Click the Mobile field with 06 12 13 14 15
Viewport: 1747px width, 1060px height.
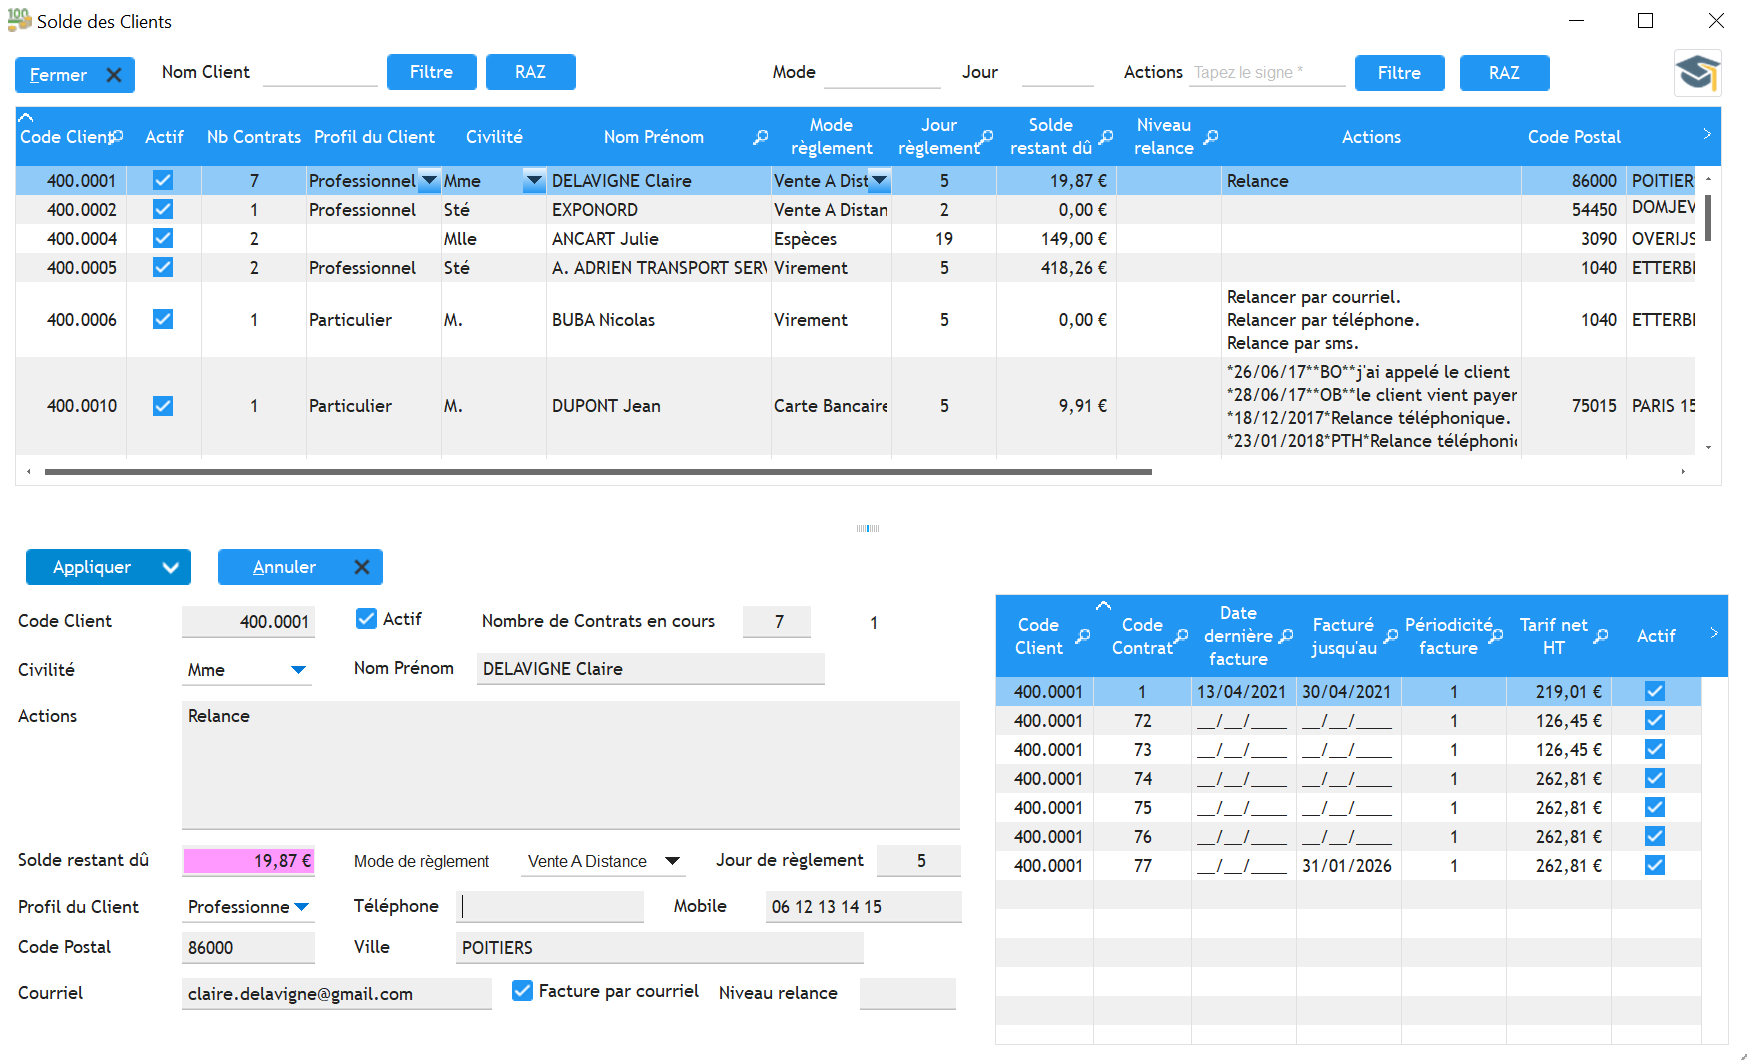coord(863,907)
